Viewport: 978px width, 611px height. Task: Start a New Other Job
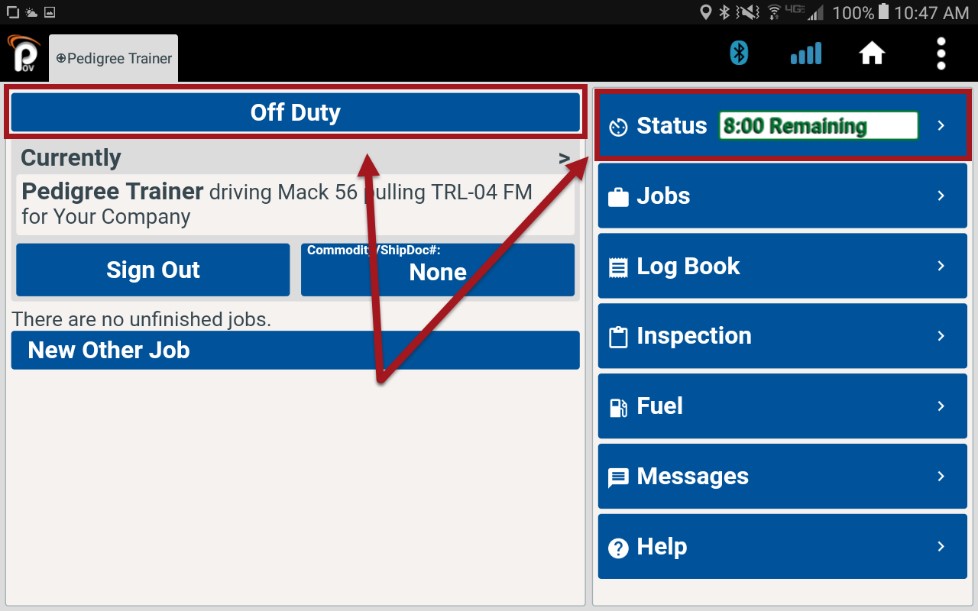point(296,349)
